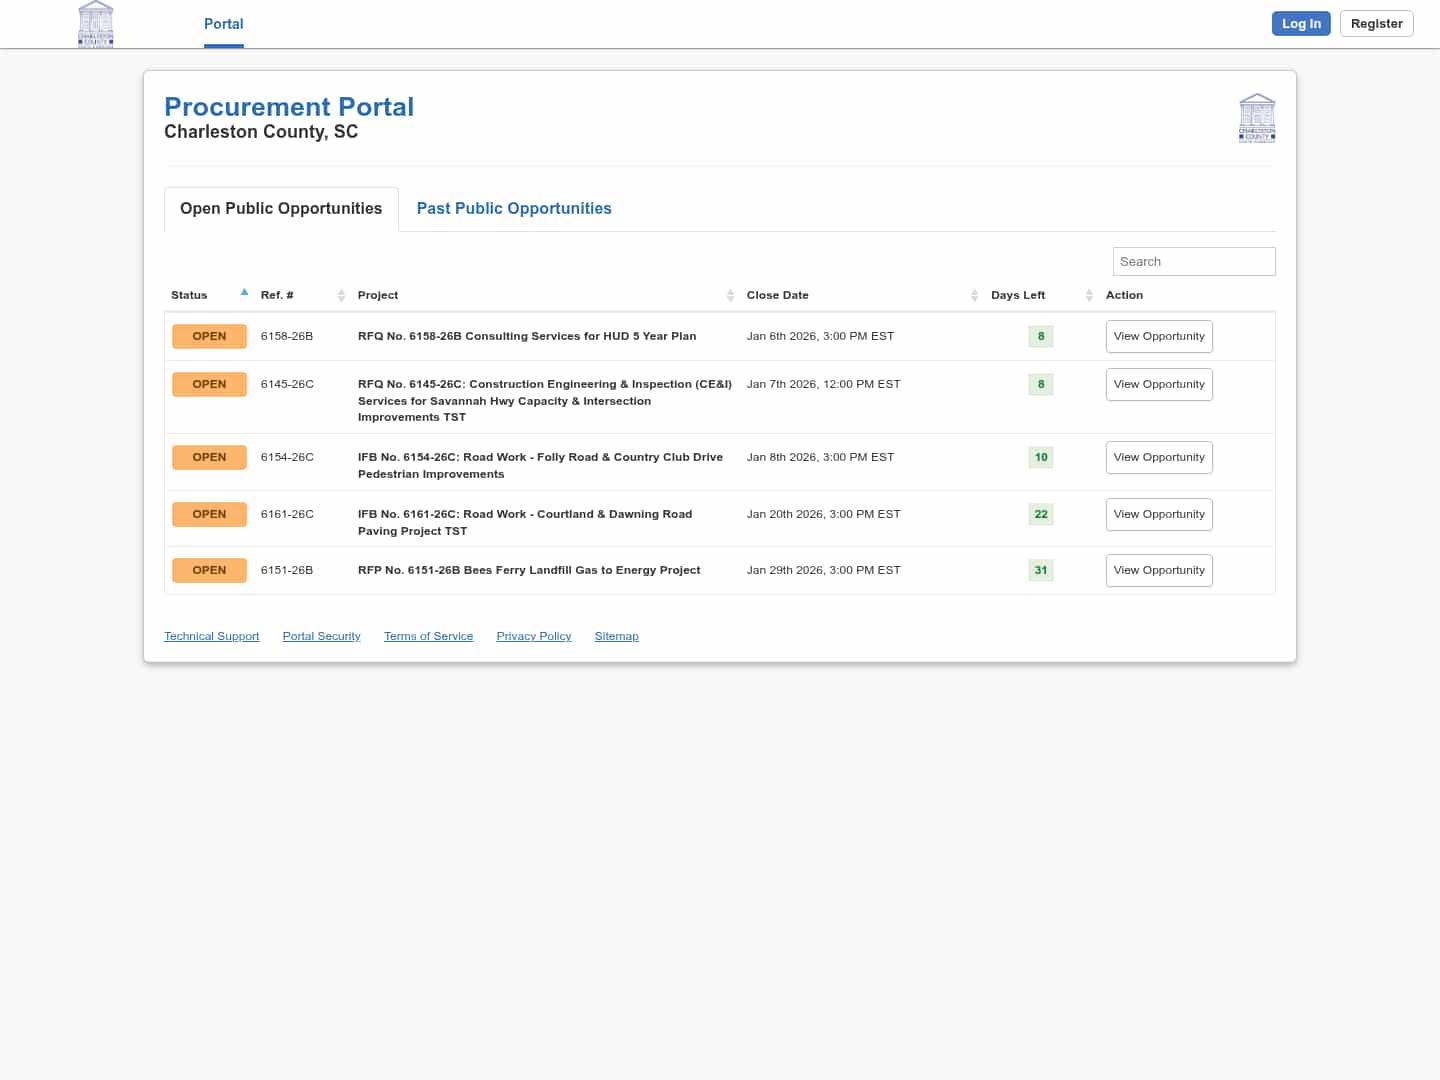Sort by Close Date column arrows

pyautogui.click(x=974, y=295)
